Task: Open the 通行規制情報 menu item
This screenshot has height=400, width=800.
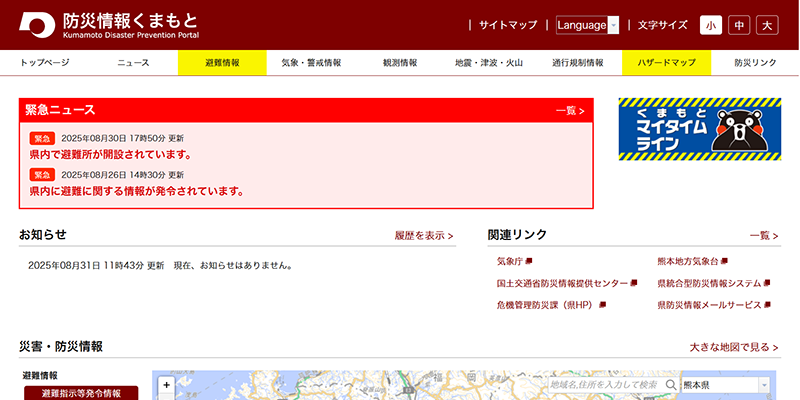Action: (578, 63)
